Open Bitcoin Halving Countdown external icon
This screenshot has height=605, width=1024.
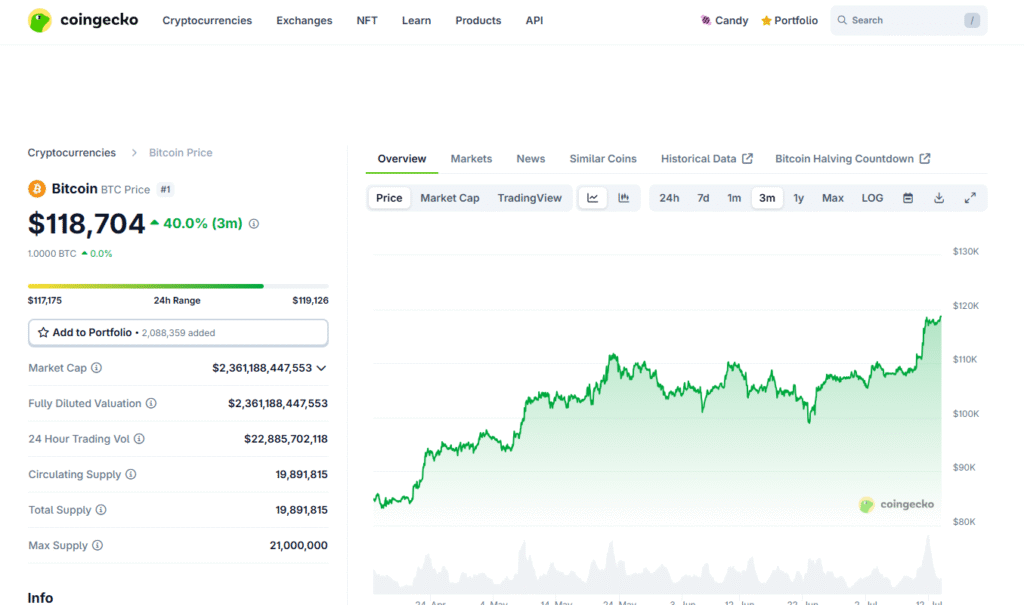(x=925, y=159)
